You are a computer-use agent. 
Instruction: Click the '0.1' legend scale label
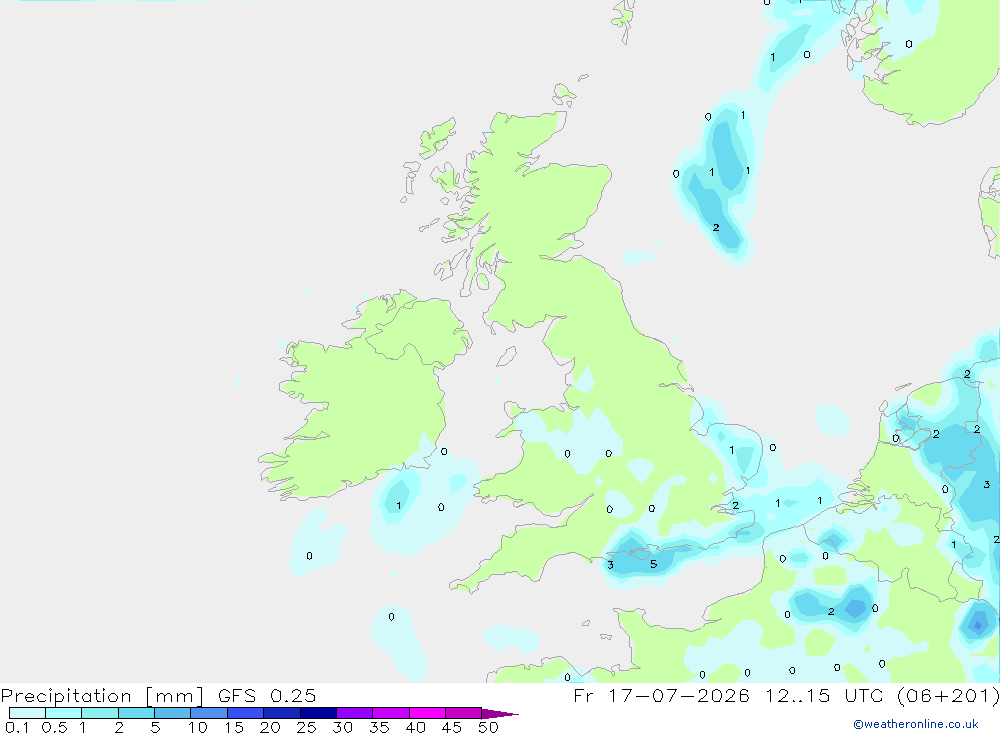click(x=17, y=727)
